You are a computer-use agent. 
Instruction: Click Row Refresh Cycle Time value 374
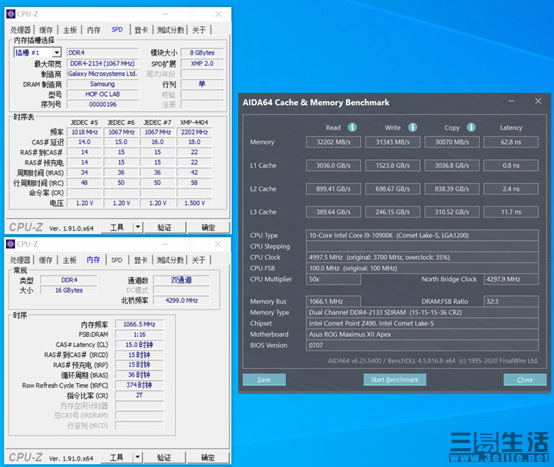(x=139, y=385)
